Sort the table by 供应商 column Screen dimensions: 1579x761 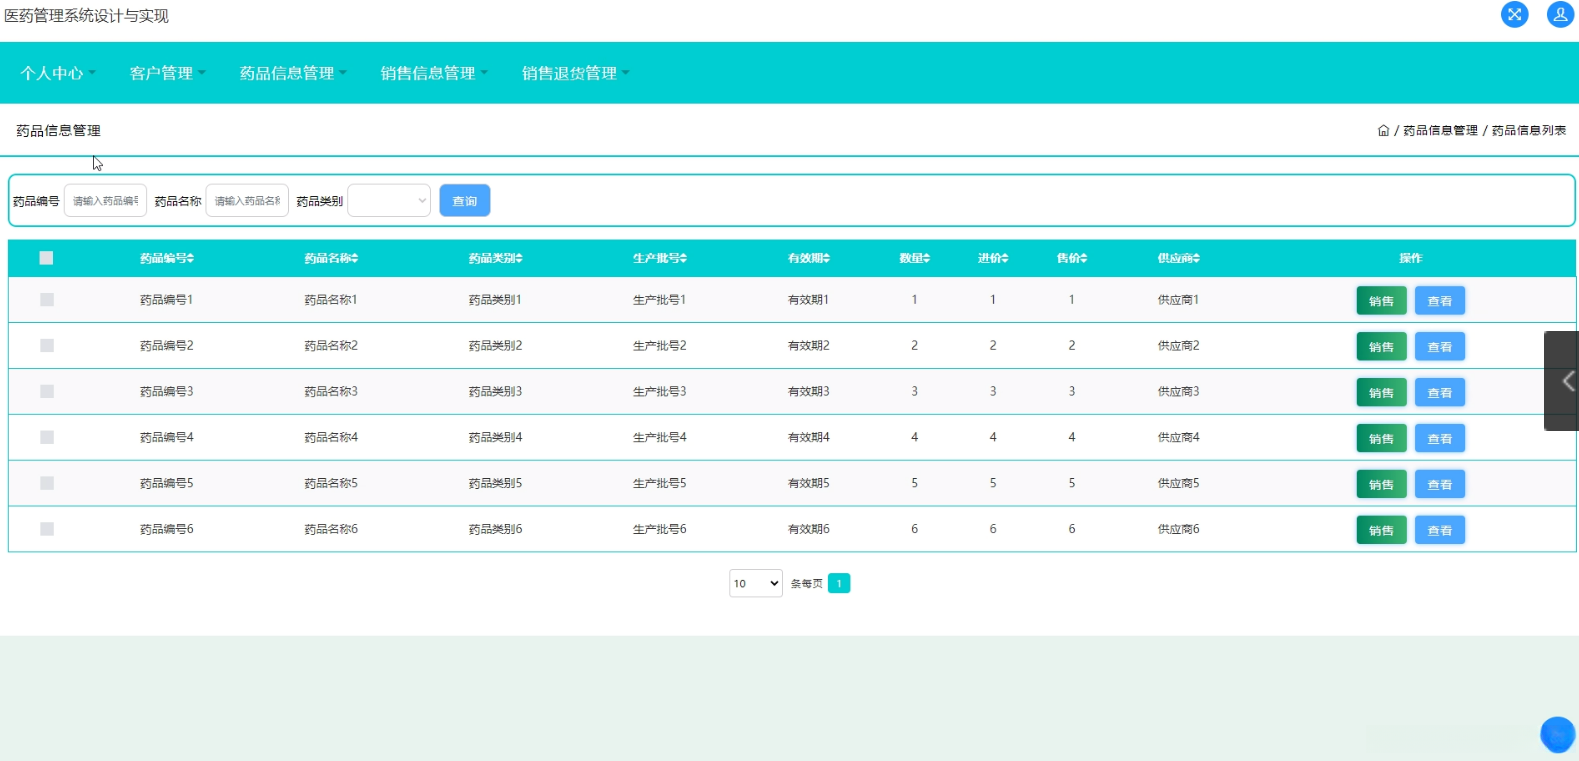1179,258
